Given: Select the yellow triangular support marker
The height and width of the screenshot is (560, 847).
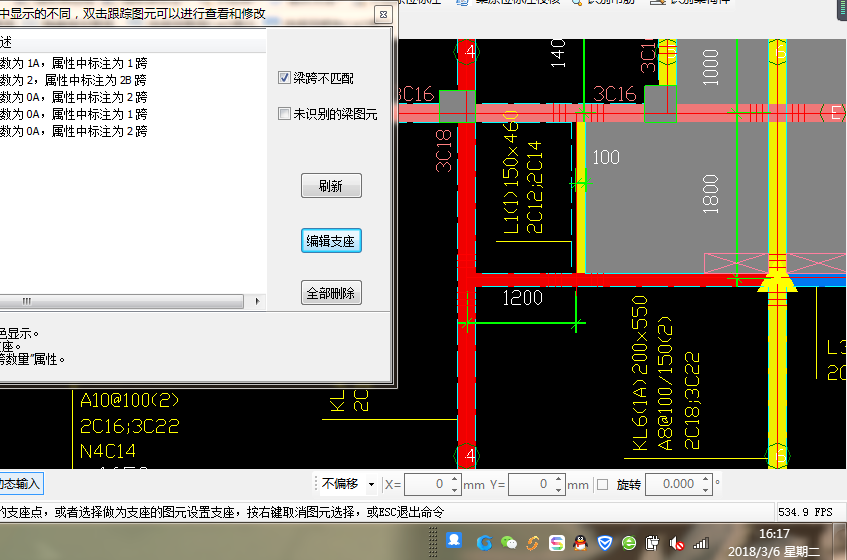Looking at the screenshot, I should [x=777, y=282].
